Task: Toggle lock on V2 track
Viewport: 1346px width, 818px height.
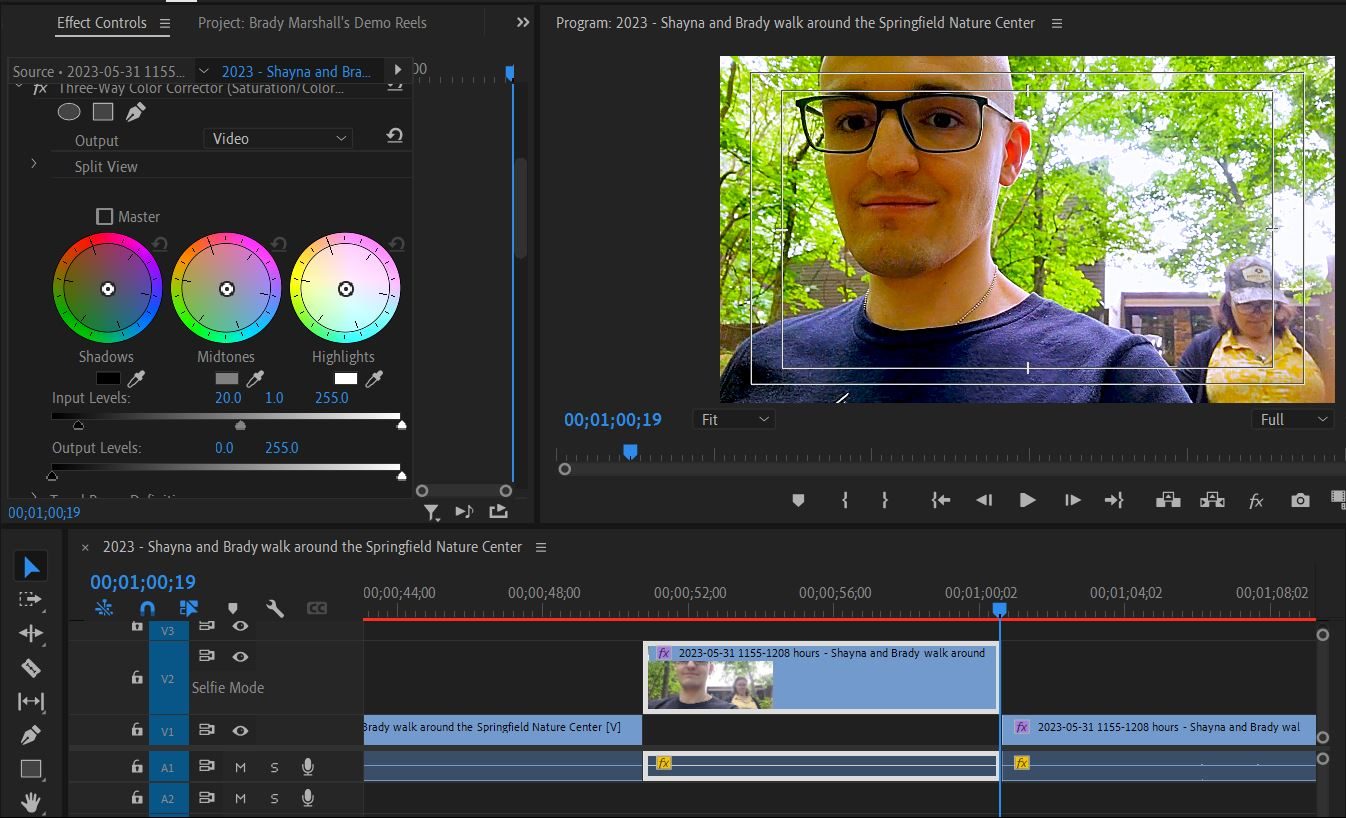Action: 137,677
